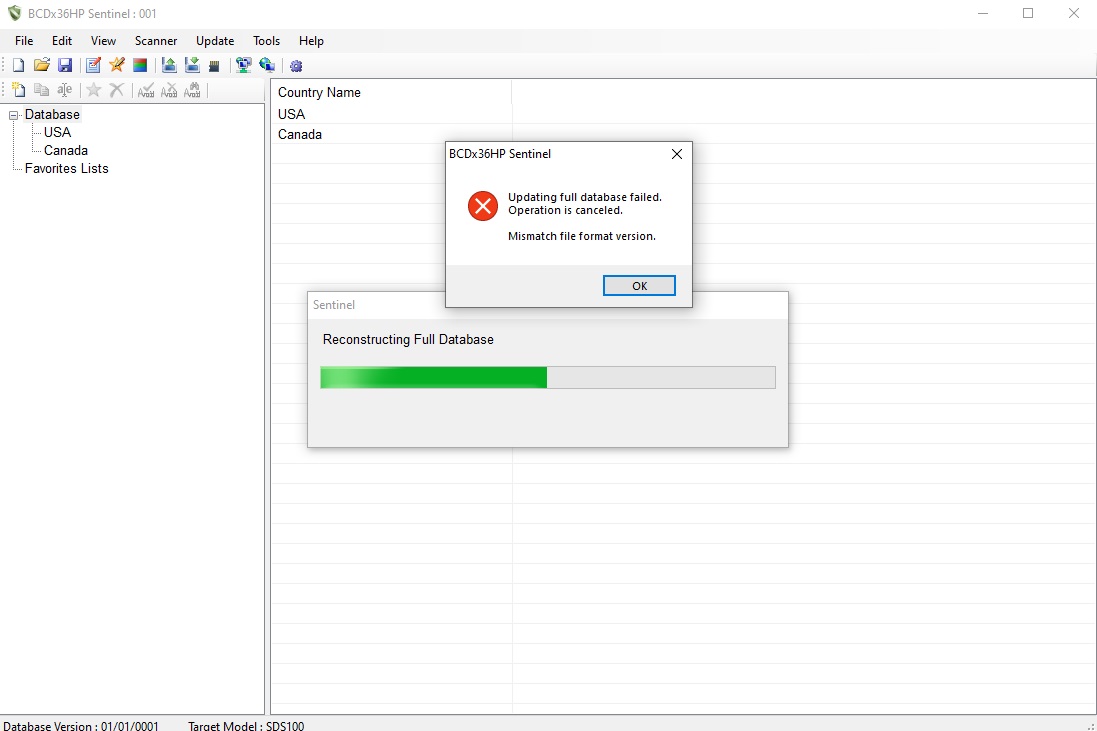Open the Edit menu
This screenshot has width=1097, height=731.
62,41
